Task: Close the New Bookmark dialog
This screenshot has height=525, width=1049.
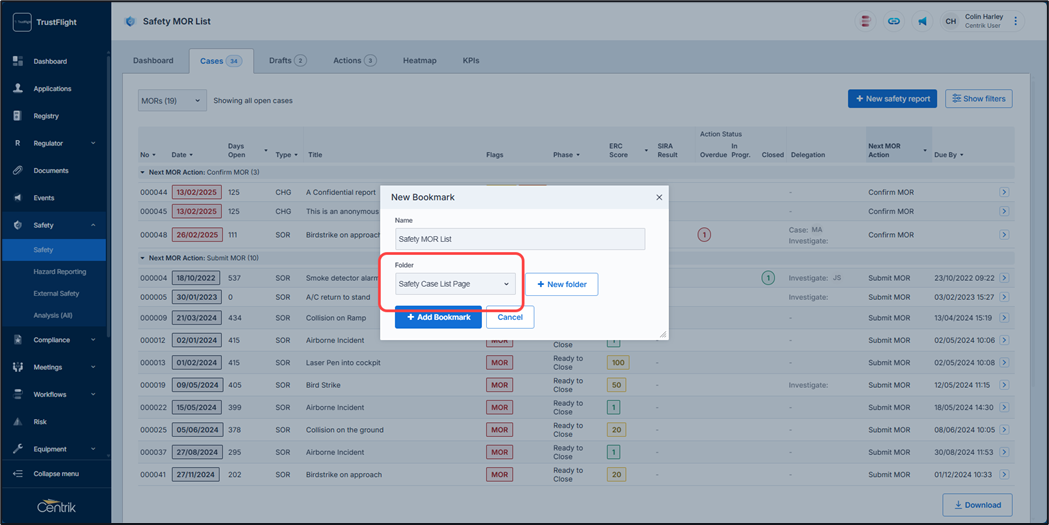Action: pyautogui.click(x=659, y=197)
